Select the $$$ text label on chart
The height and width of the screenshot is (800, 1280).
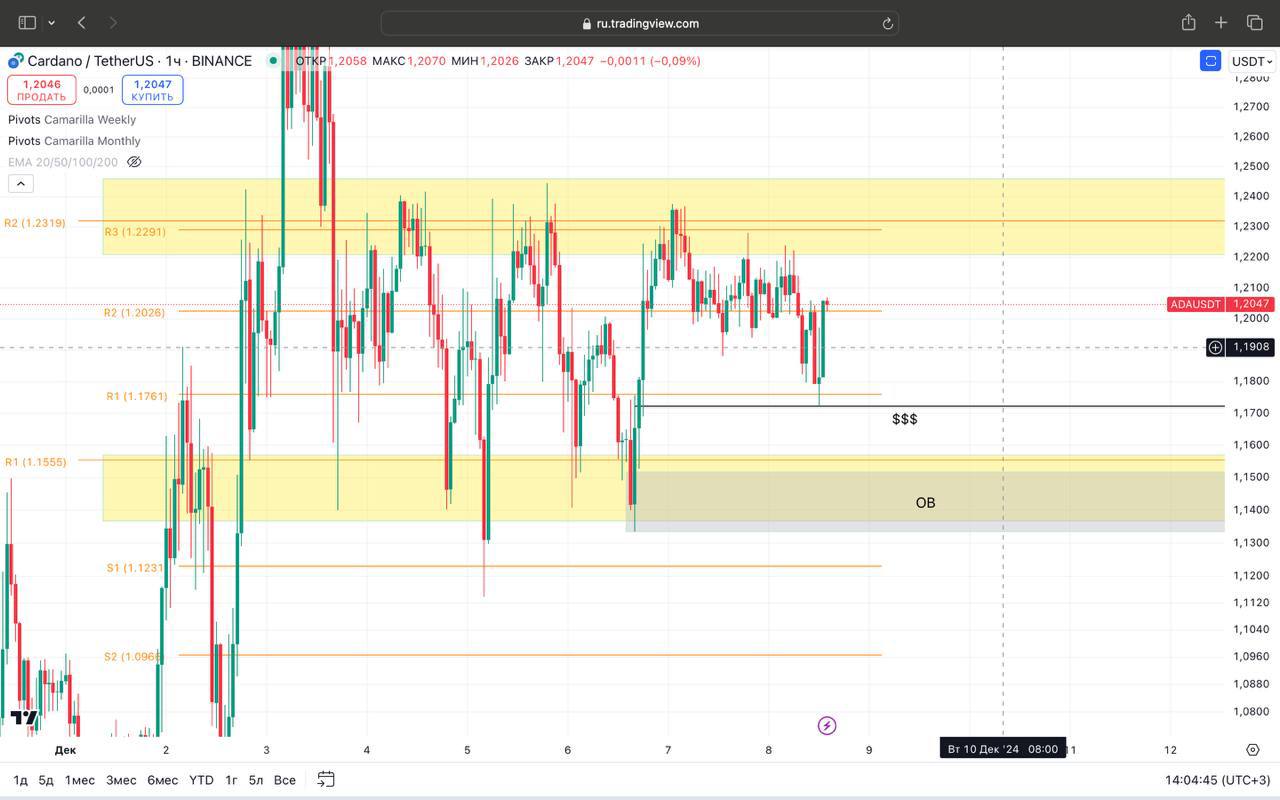click(905, 419)
